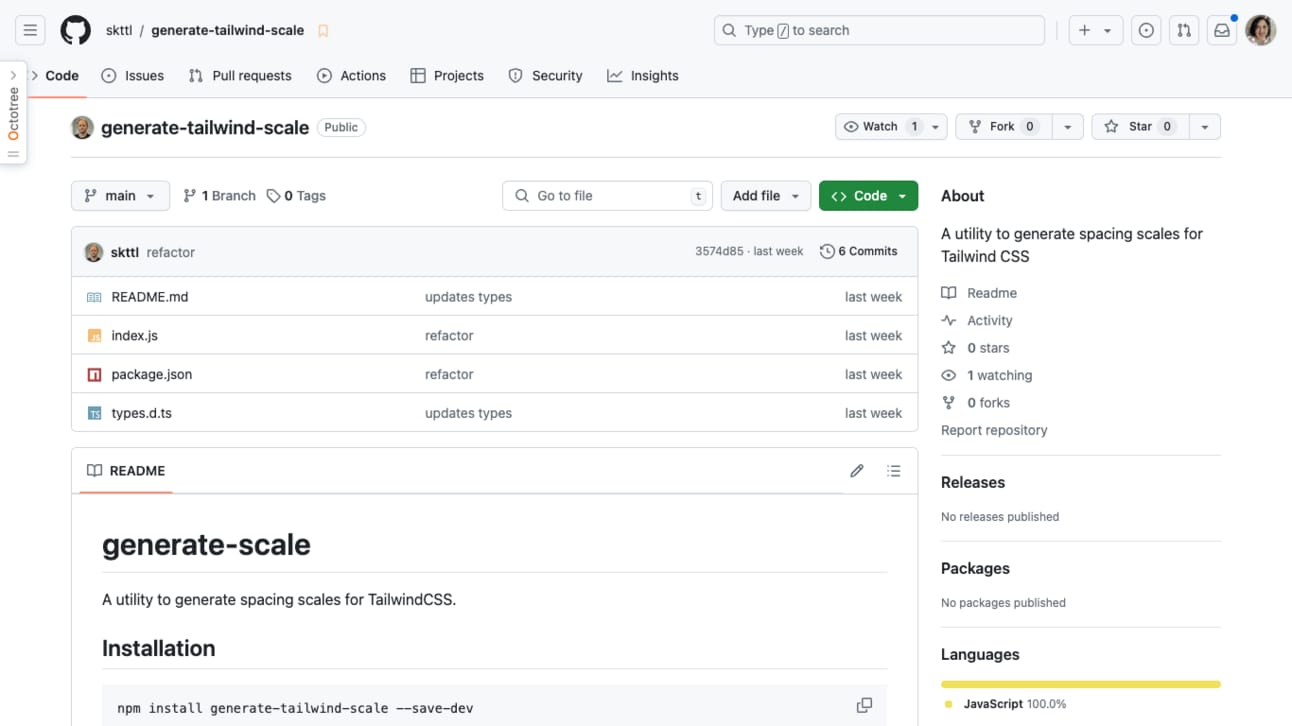Expand the Star lists dropdown arrow
The height and width of the screenshot is (726, 1292).
pyautogui.click(x=1204, y=127)
